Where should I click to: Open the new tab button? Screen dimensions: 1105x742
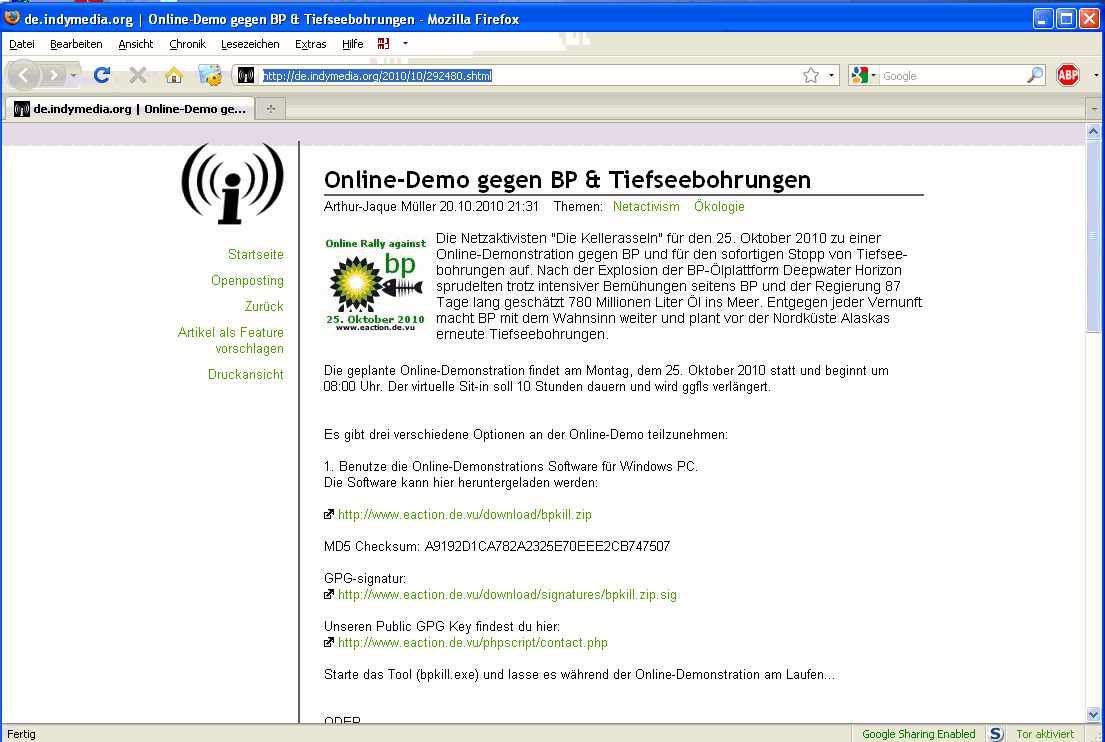(270, 108)
